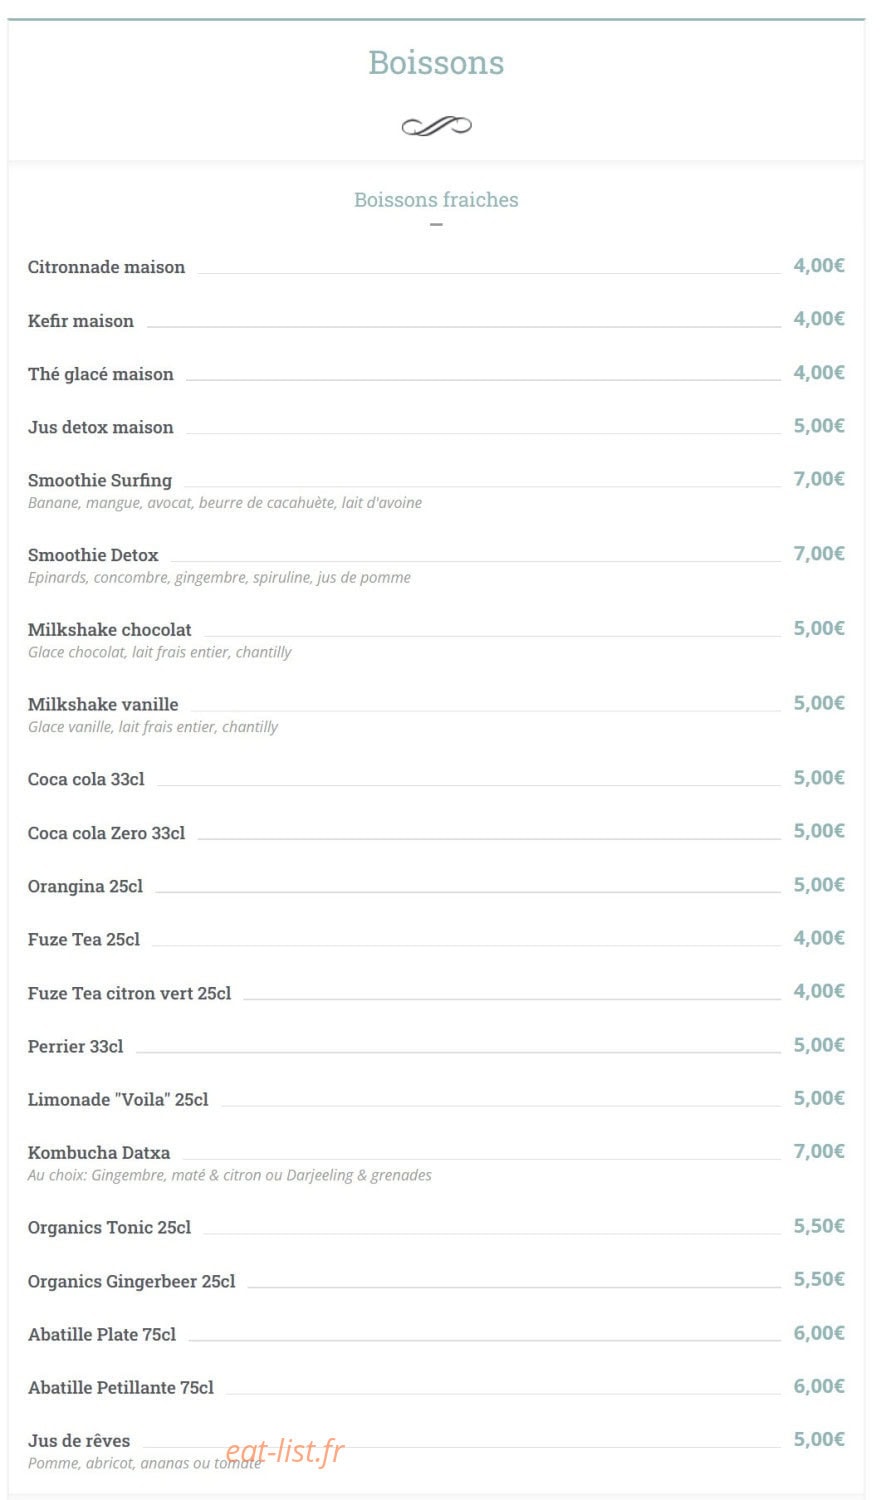Choose the Jus detox maison item

click(100, 427)
